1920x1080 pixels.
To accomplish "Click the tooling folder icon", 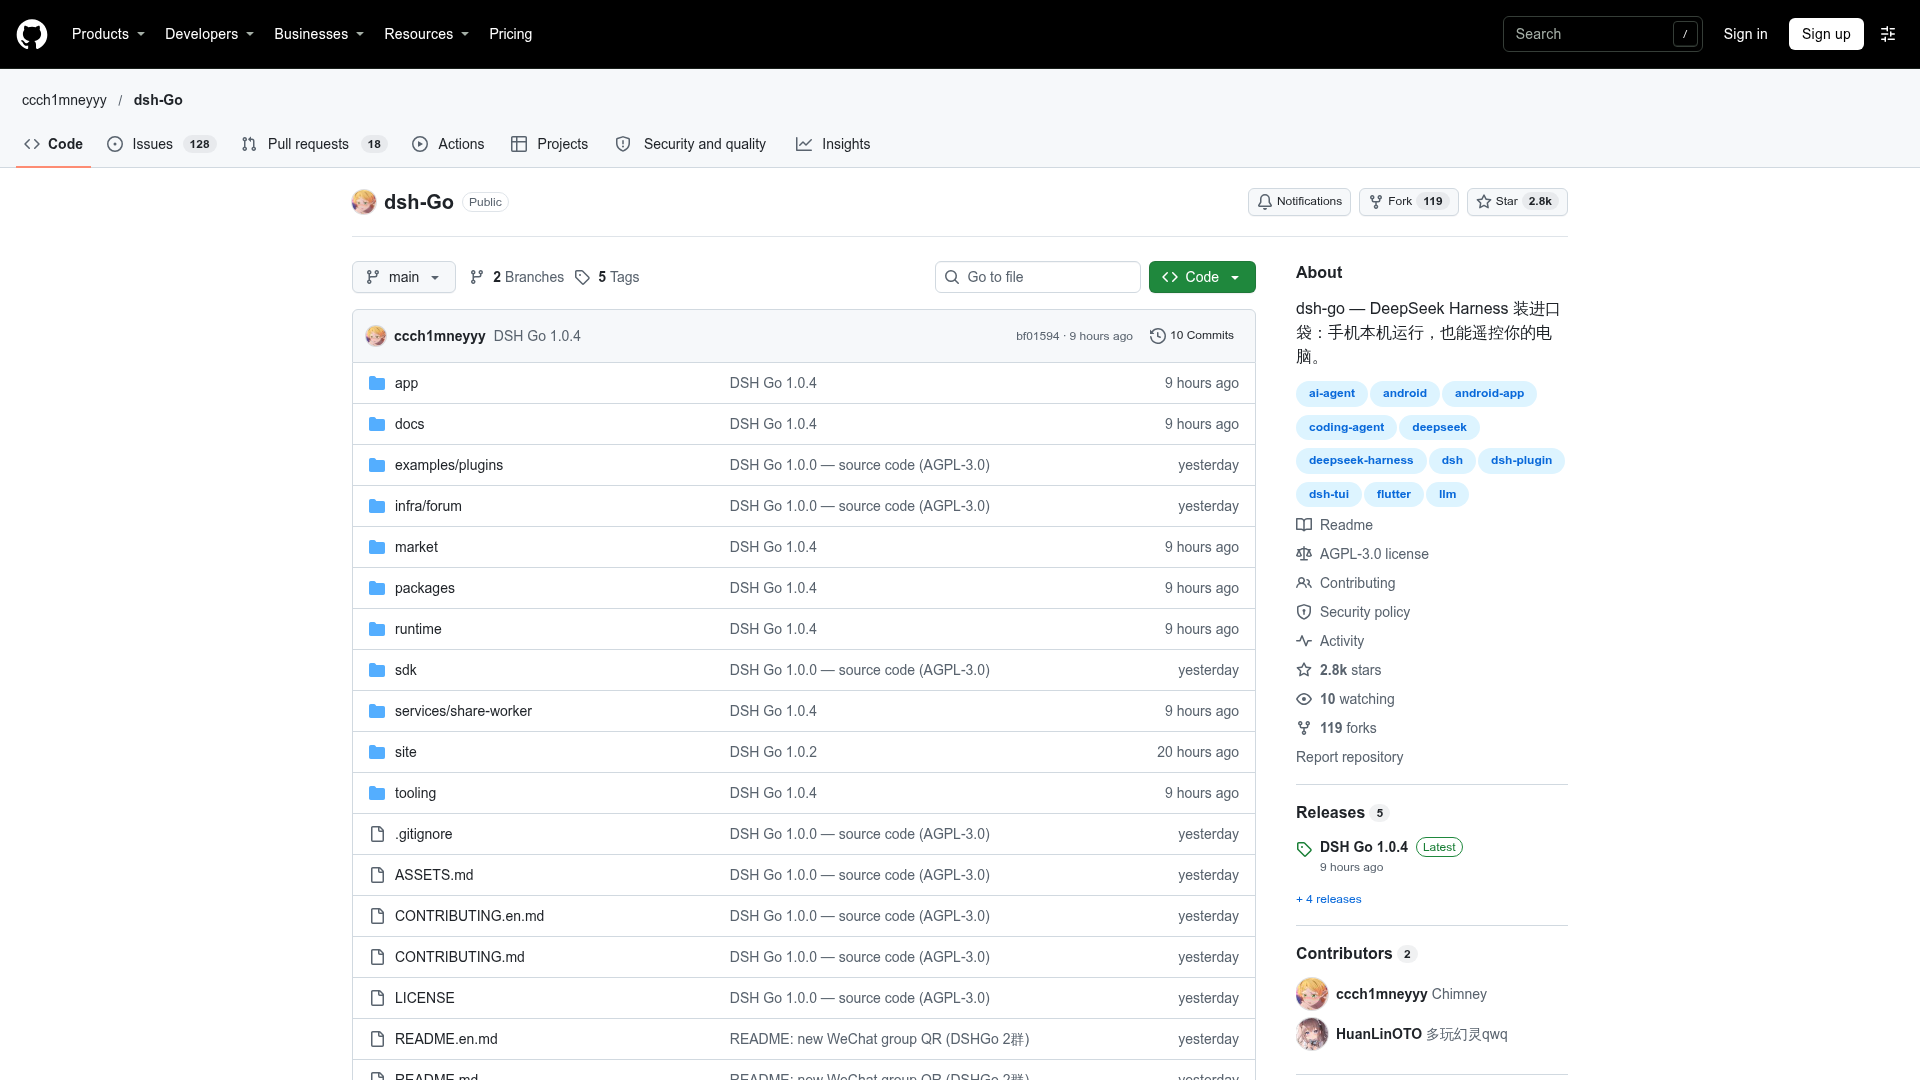I will point(377,793).
